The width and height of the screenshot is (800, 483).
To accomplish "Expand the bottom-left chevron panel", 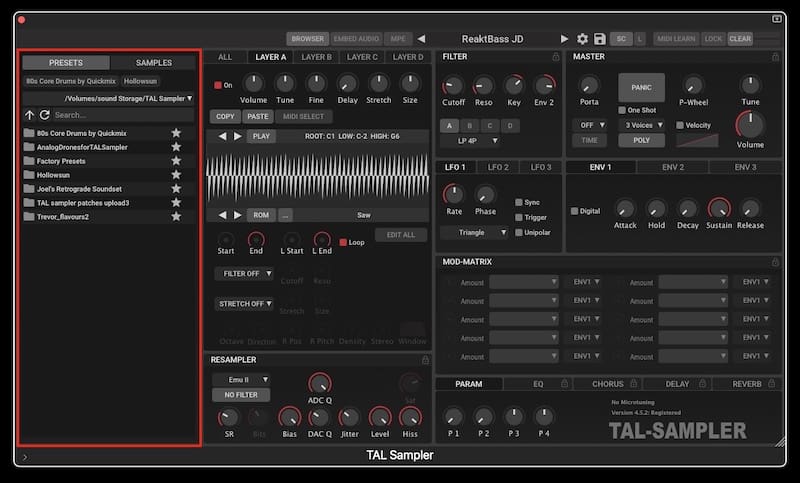I will [25, 457].
